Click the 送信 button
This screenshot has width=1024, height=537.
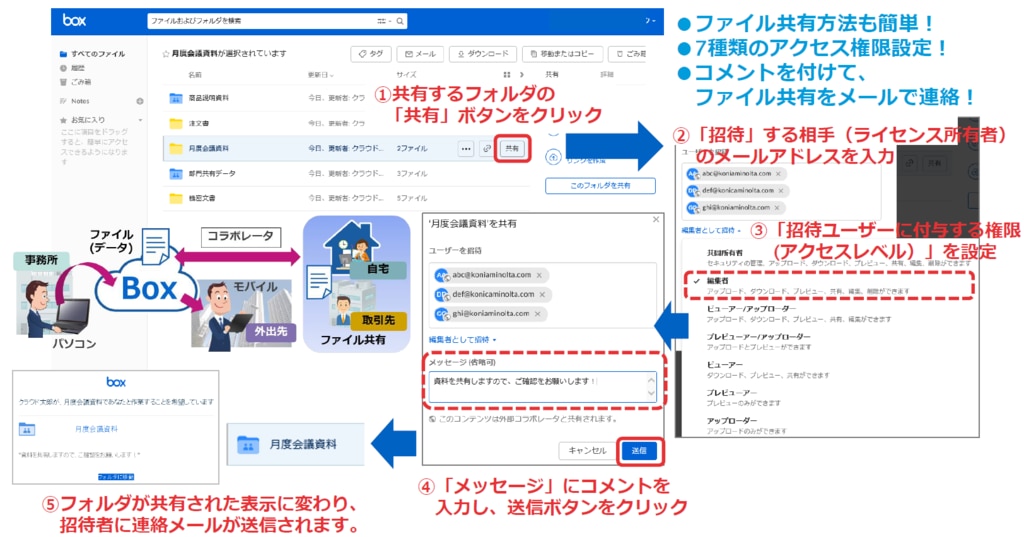coord(639,451)
